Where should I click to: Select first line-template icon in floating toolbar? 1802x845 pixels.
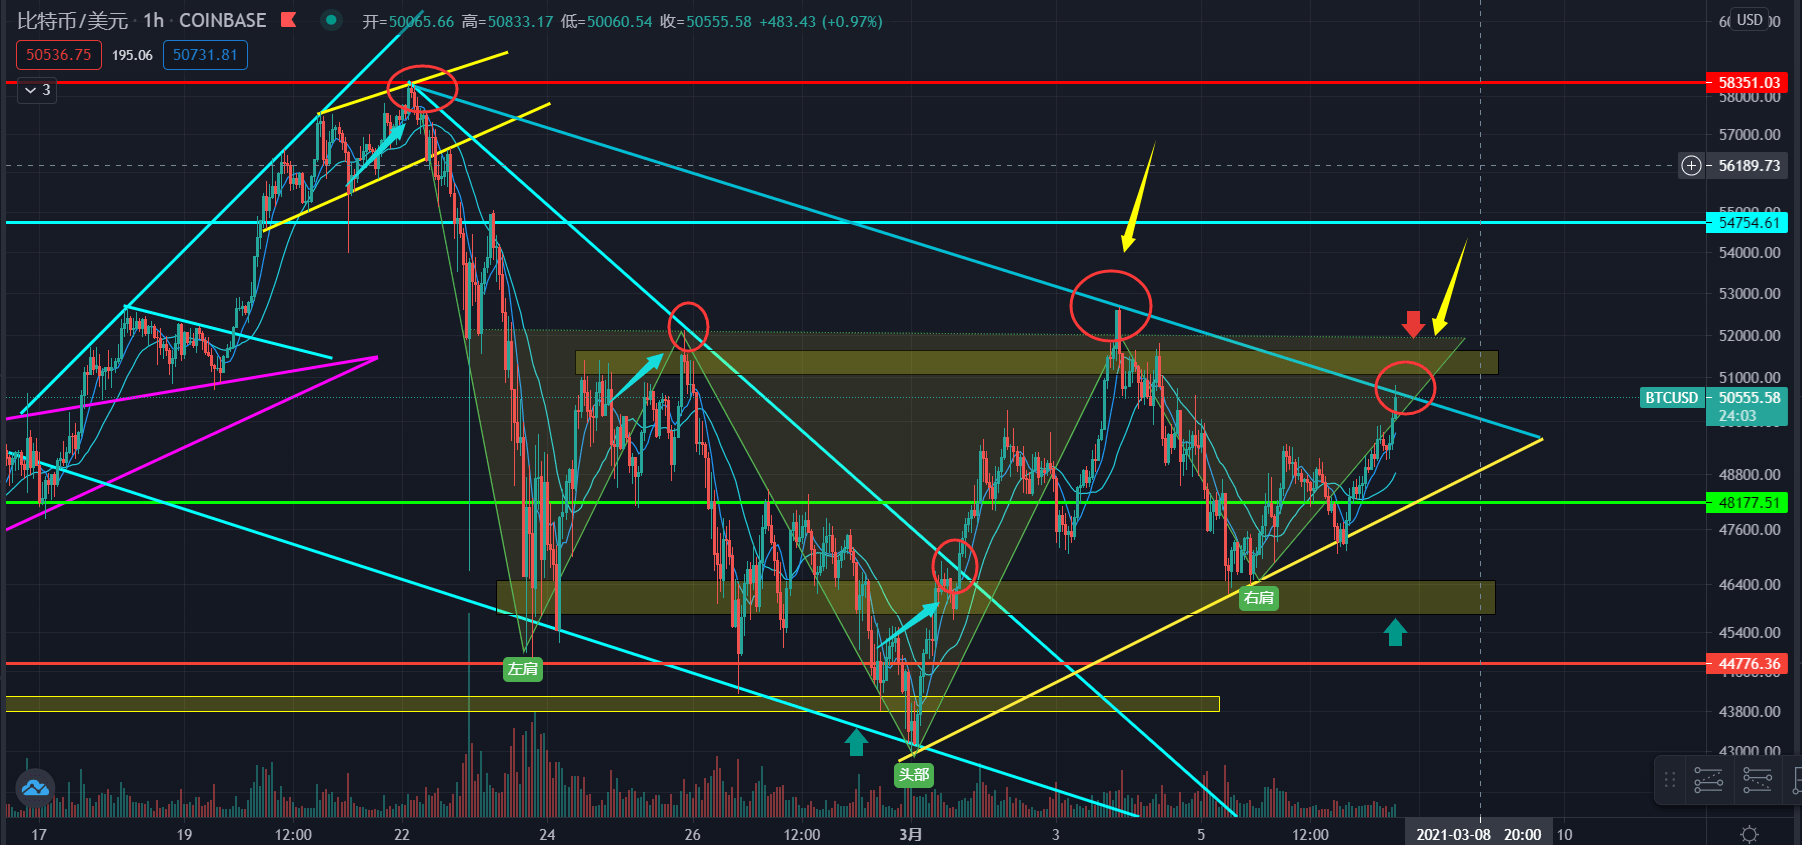pos(1709,780)
